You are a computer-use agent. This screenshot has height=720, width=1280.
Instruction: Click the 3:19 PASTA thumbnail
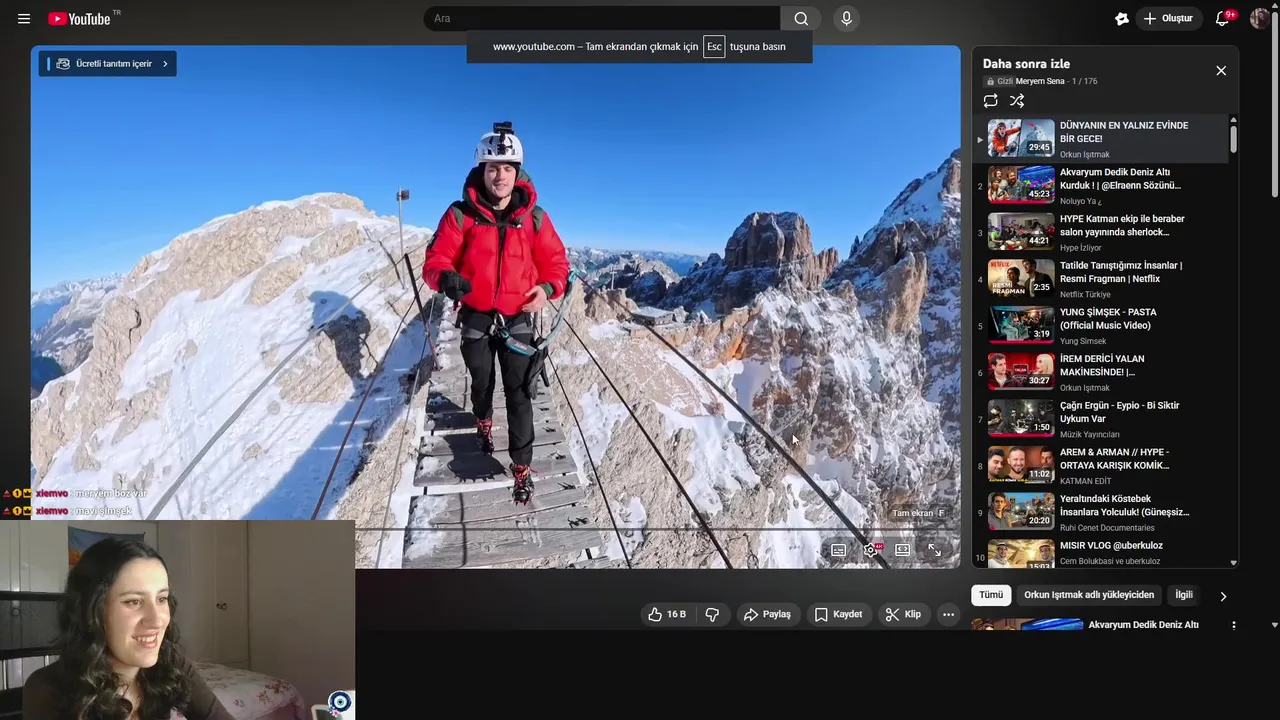tap(1021, 325)
